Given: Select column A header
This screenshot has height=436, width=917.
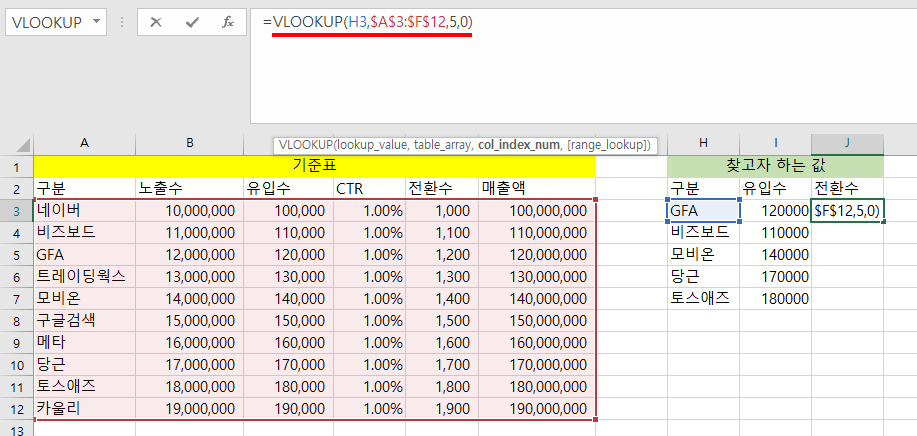Looking at the screenshot, I should [84, 144].
